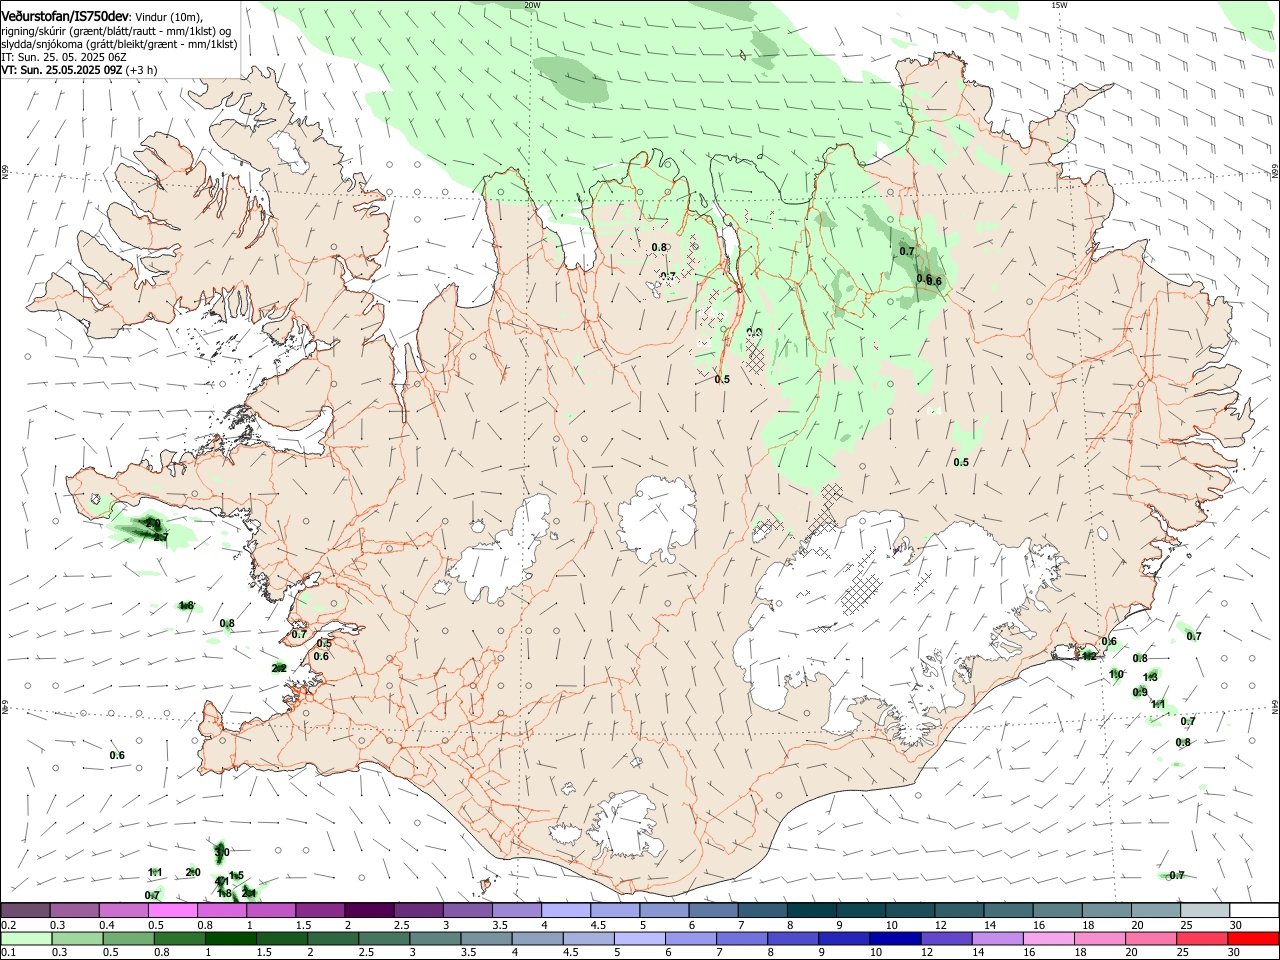Click the 1.0 precipitation value on the map
This screenshot has width=1280, height=960.
tap(1116, 675)
